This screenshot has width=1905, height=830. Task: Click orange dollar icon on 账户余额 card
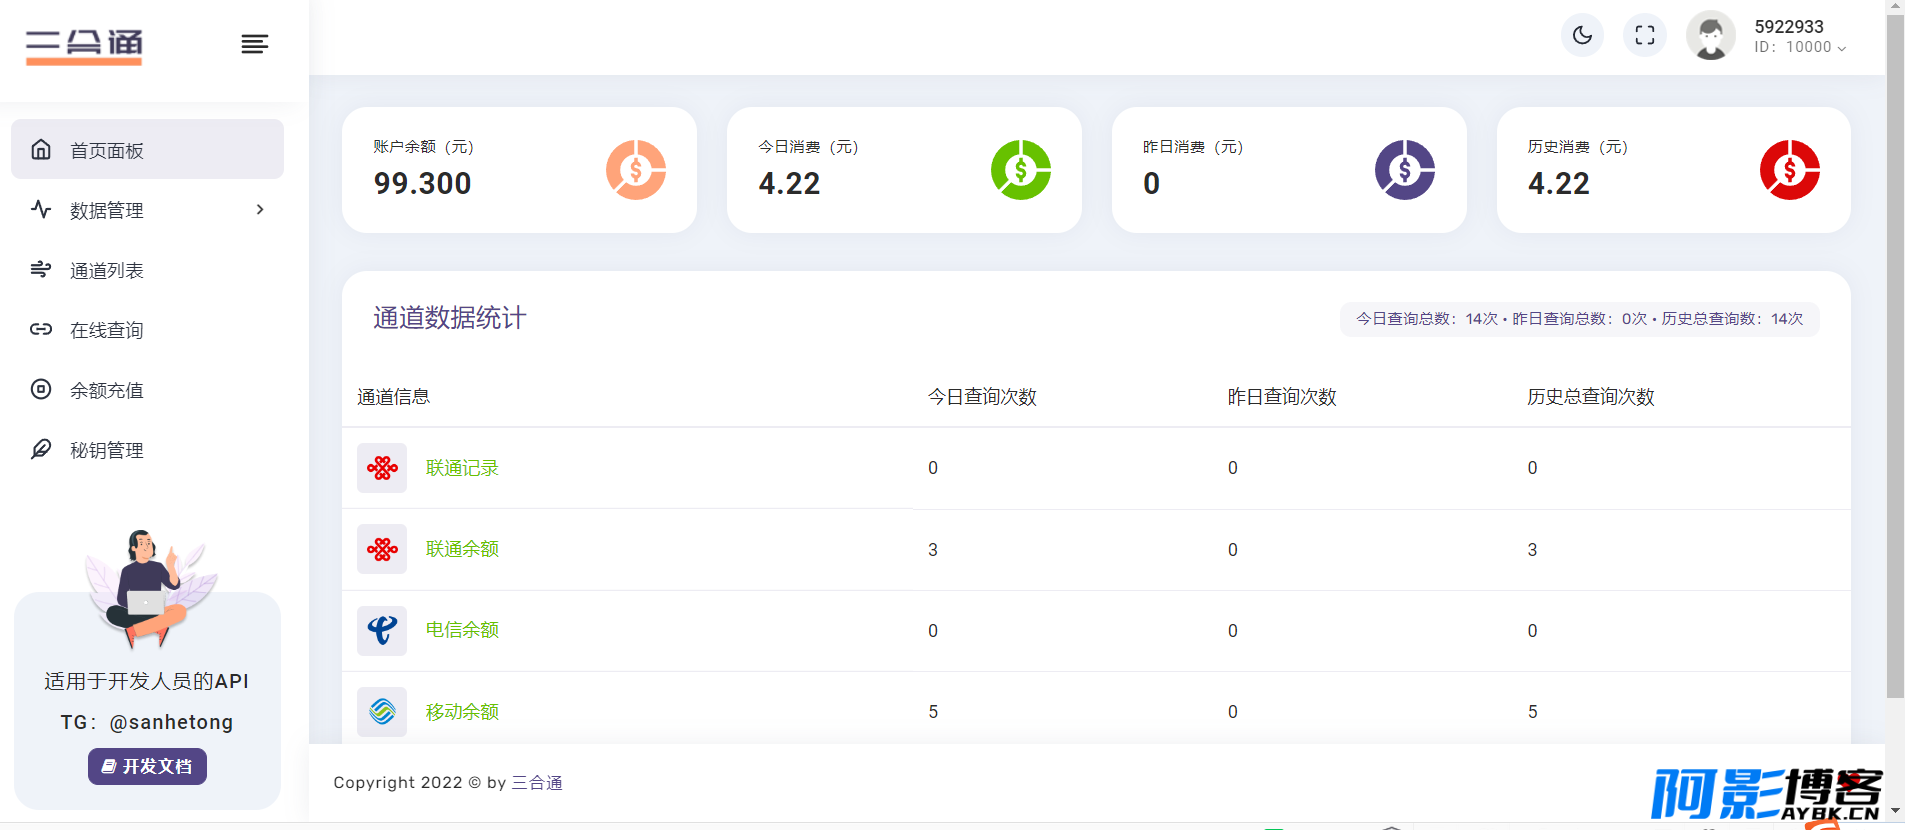pyautogui.click(x=636, y=170)
